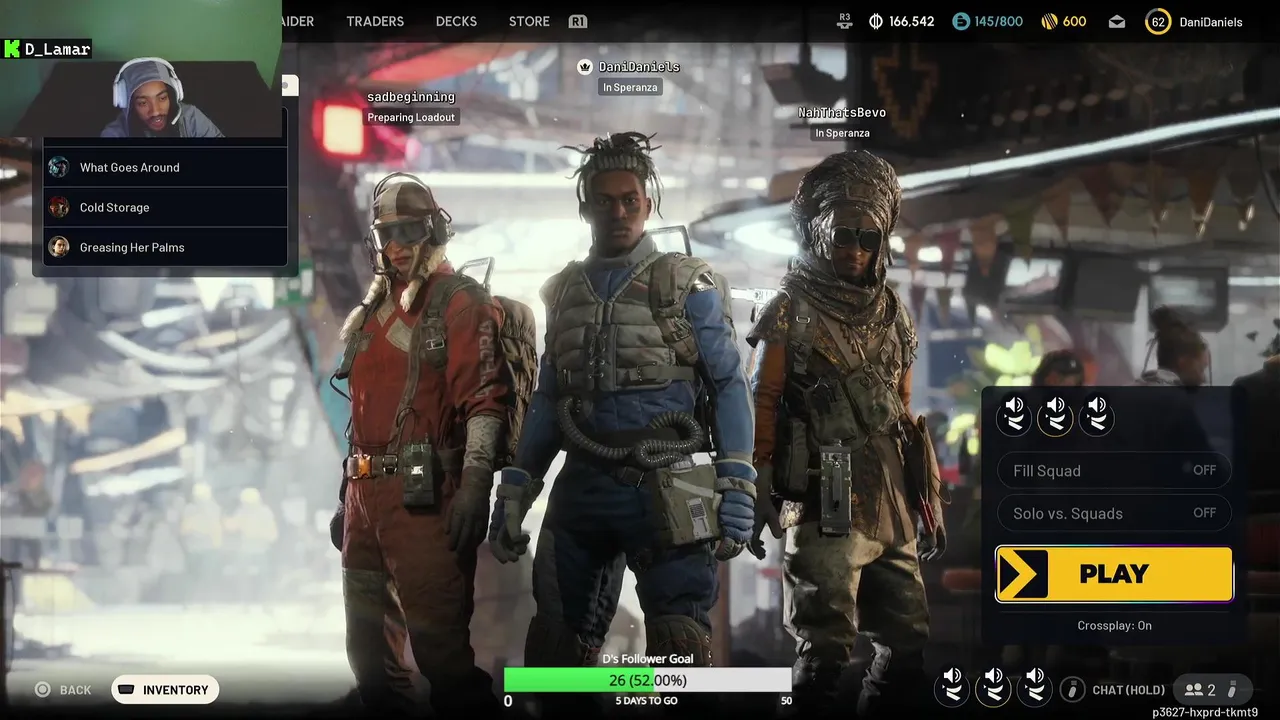Click the gold striped token icon beside 600
Image resolution: width=1280 pixels, height=720 pixels.
[1049, 21]
